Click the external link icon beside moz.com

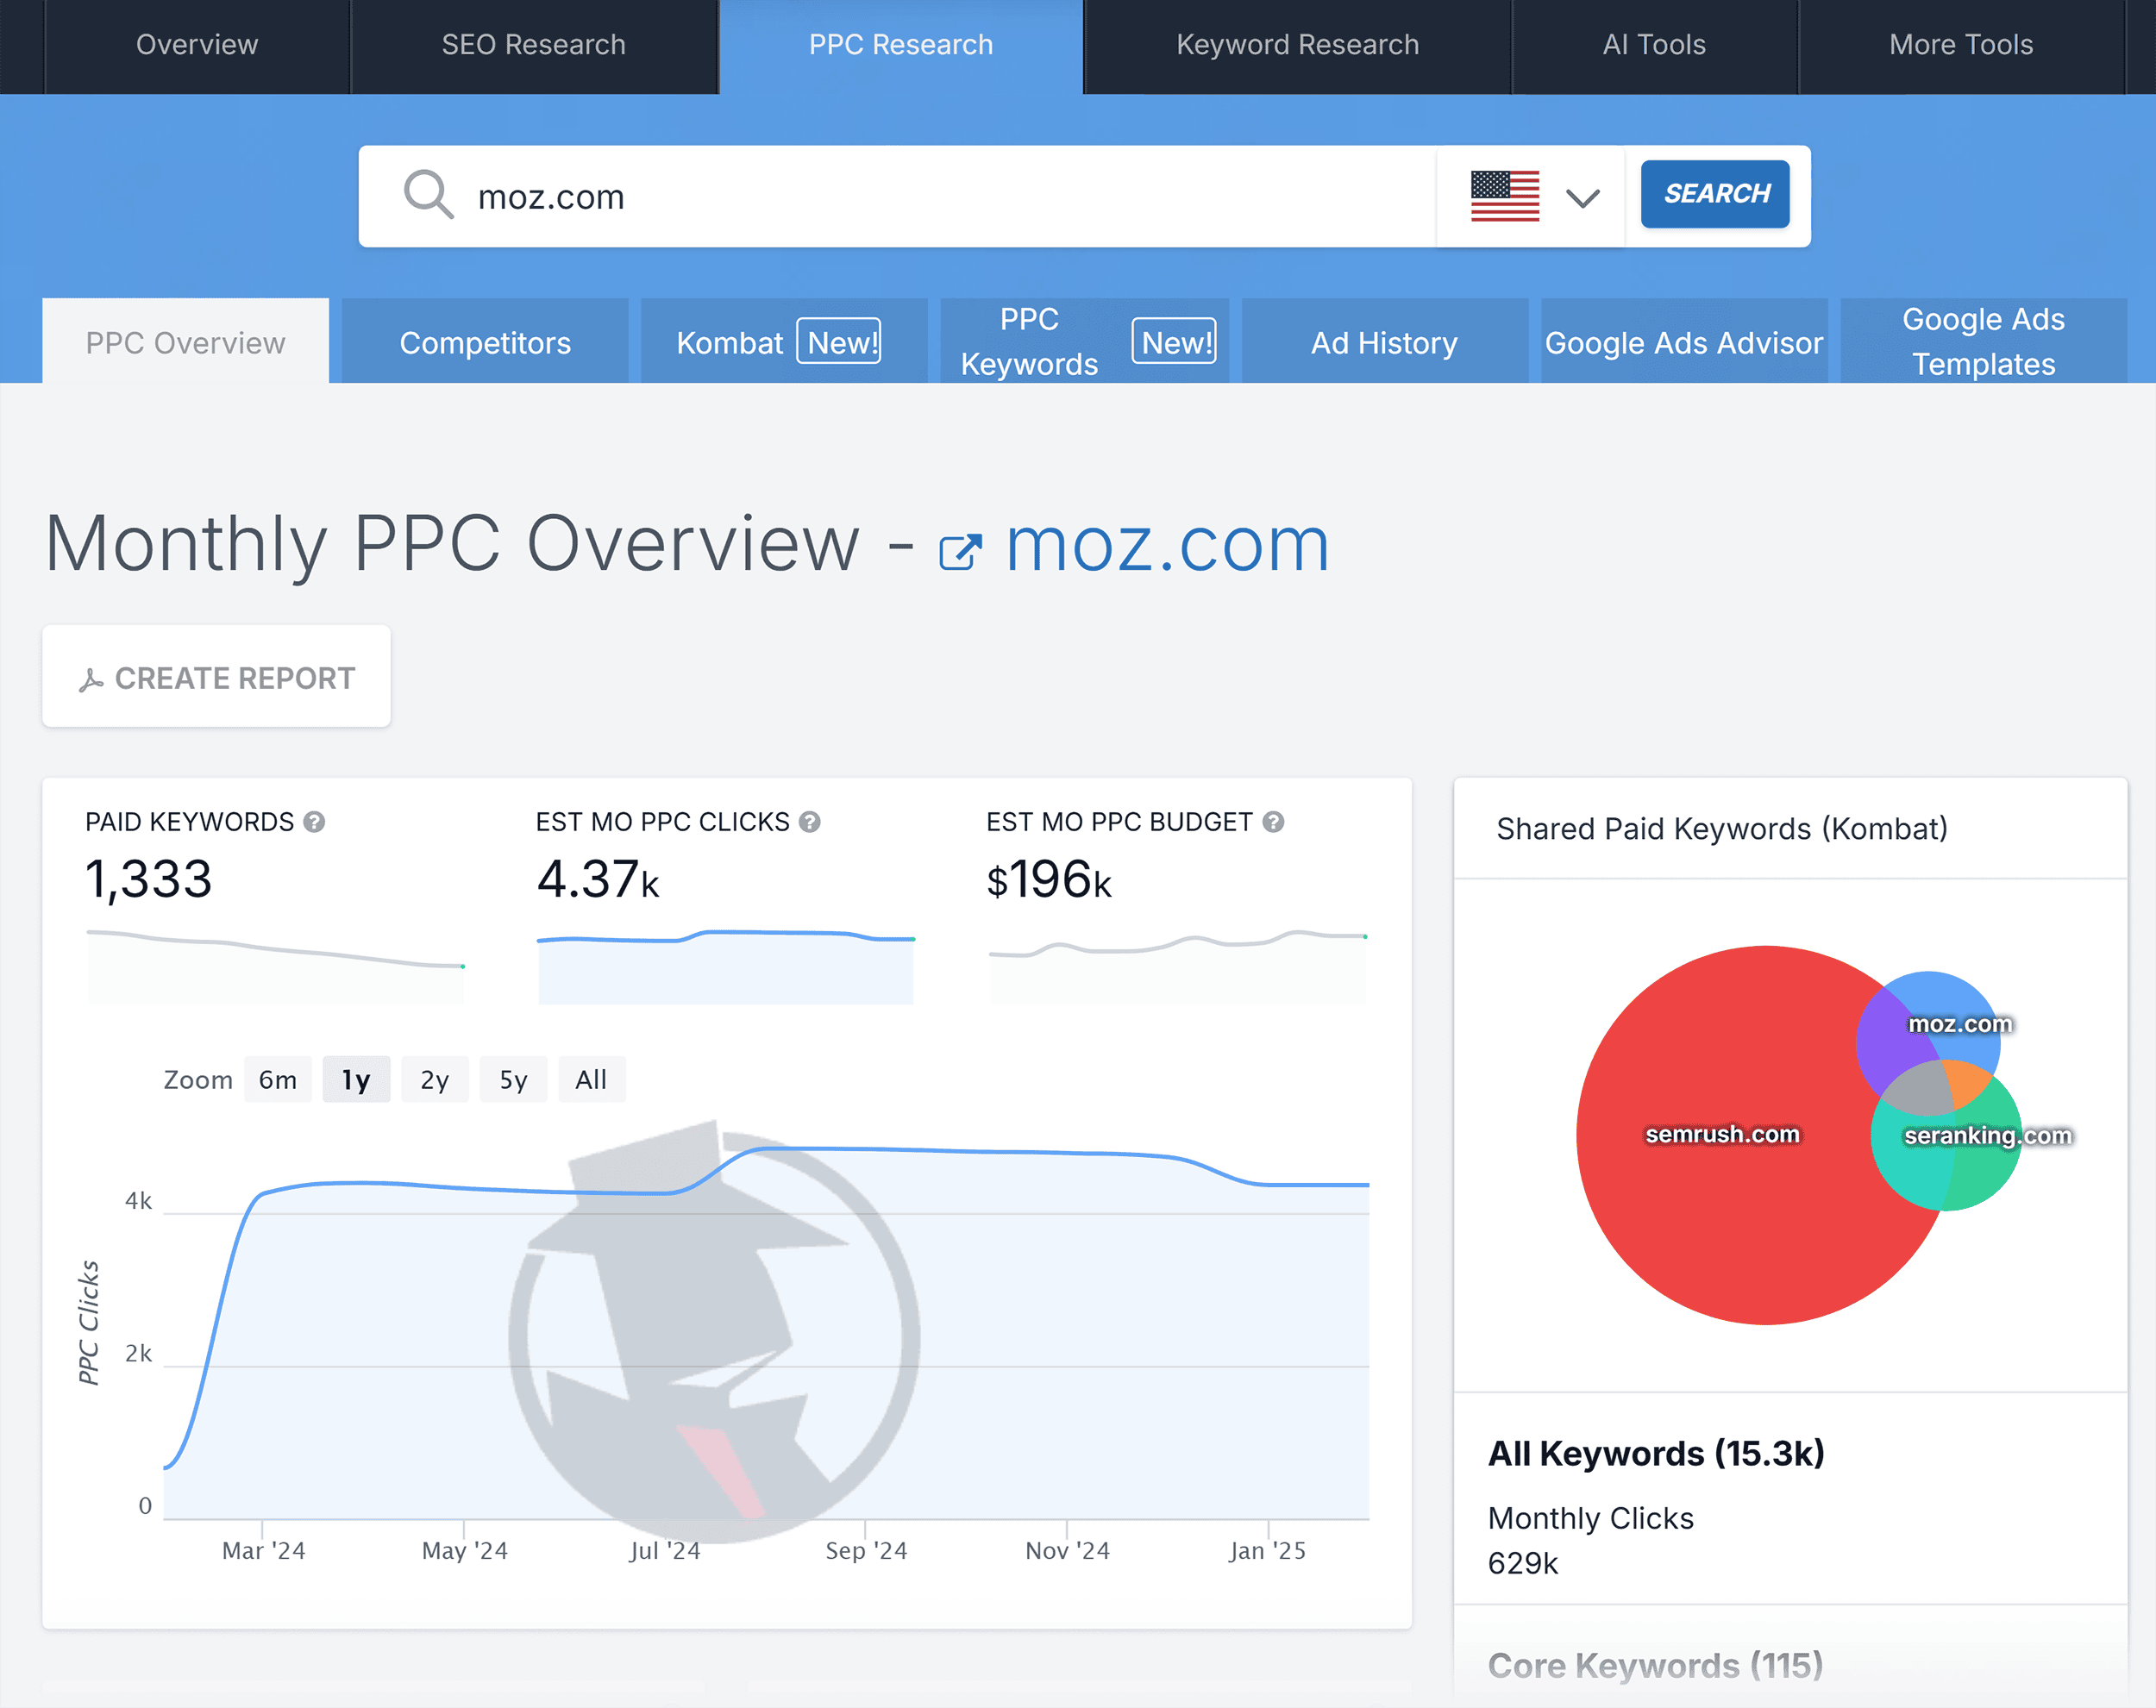point(960,552)
